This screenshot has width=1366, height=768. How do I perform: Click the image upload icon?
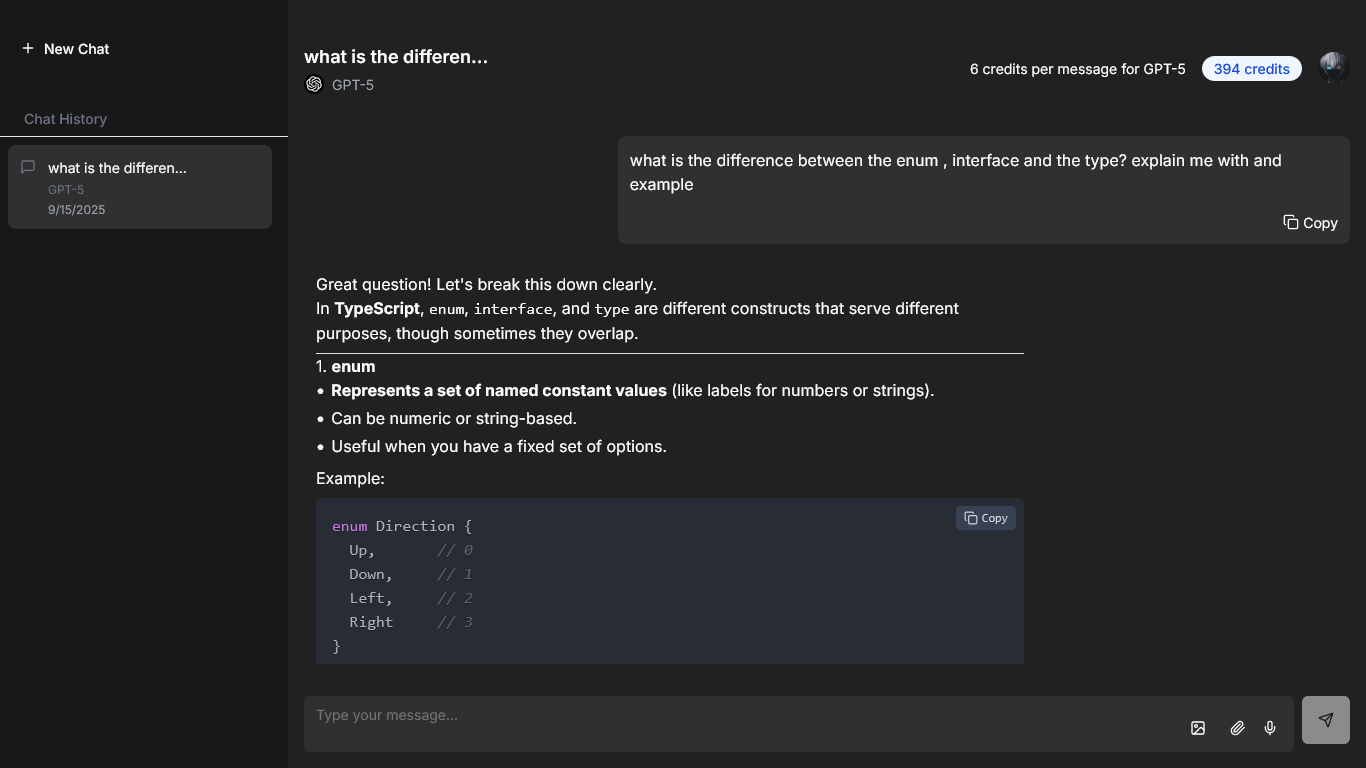(1198, 728)
